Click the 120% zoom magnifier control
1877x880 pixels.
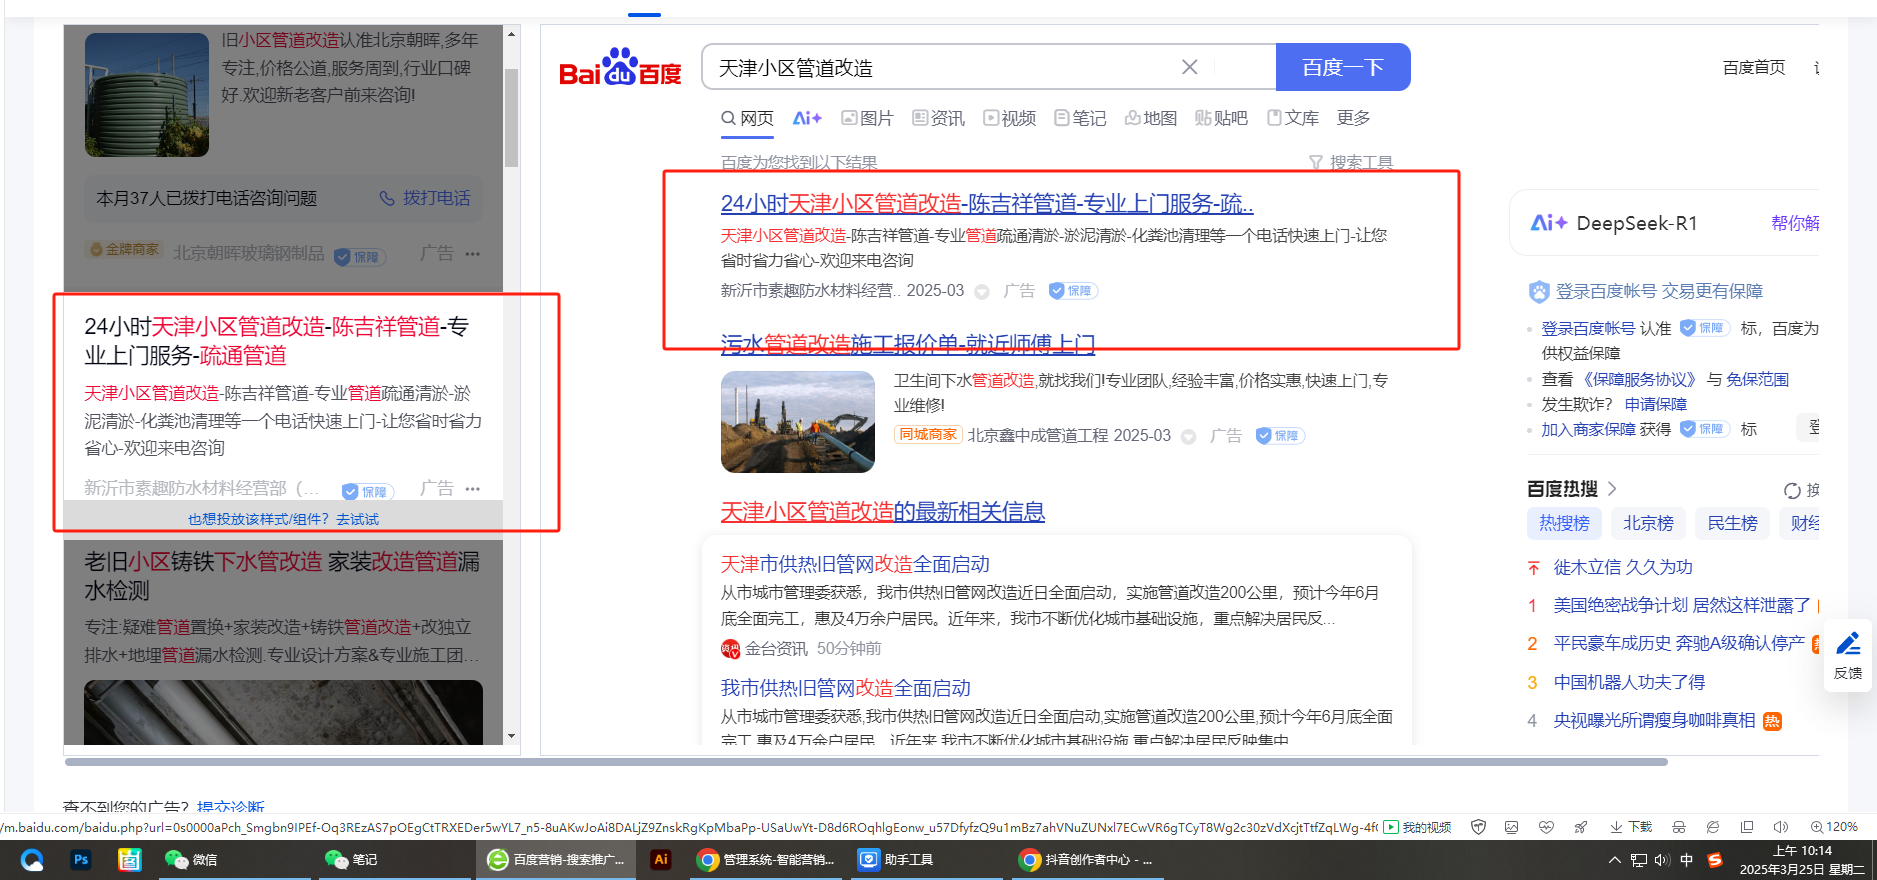(1817, 827)
